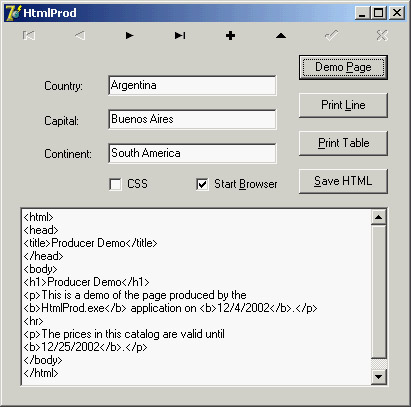Click the Print Line button
The width and height of the screenshot is (411, 407).
pyautogui.click(x=343, y=105)
